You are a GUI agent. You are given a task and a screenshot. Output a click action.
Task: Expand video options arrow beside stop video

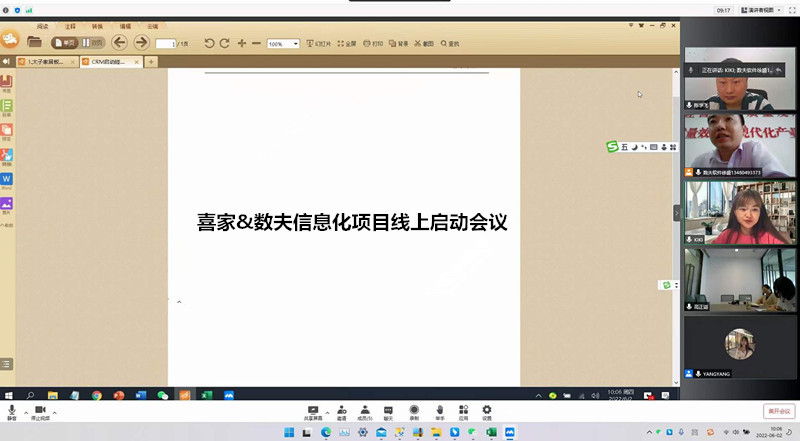[x=55, y=411]
